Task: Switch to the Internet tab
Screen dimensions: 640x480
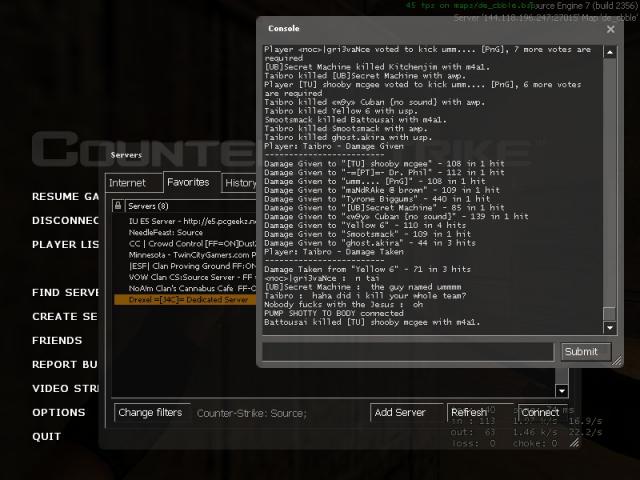Action: click(x=134, y=183)
